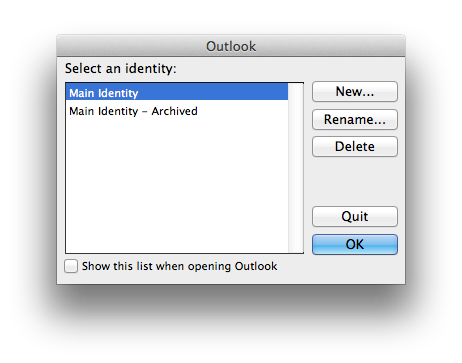The width and height of the screenshot is (462, 363).
Task: Quit the Outlook identity chooser
Action: [355, 217]
